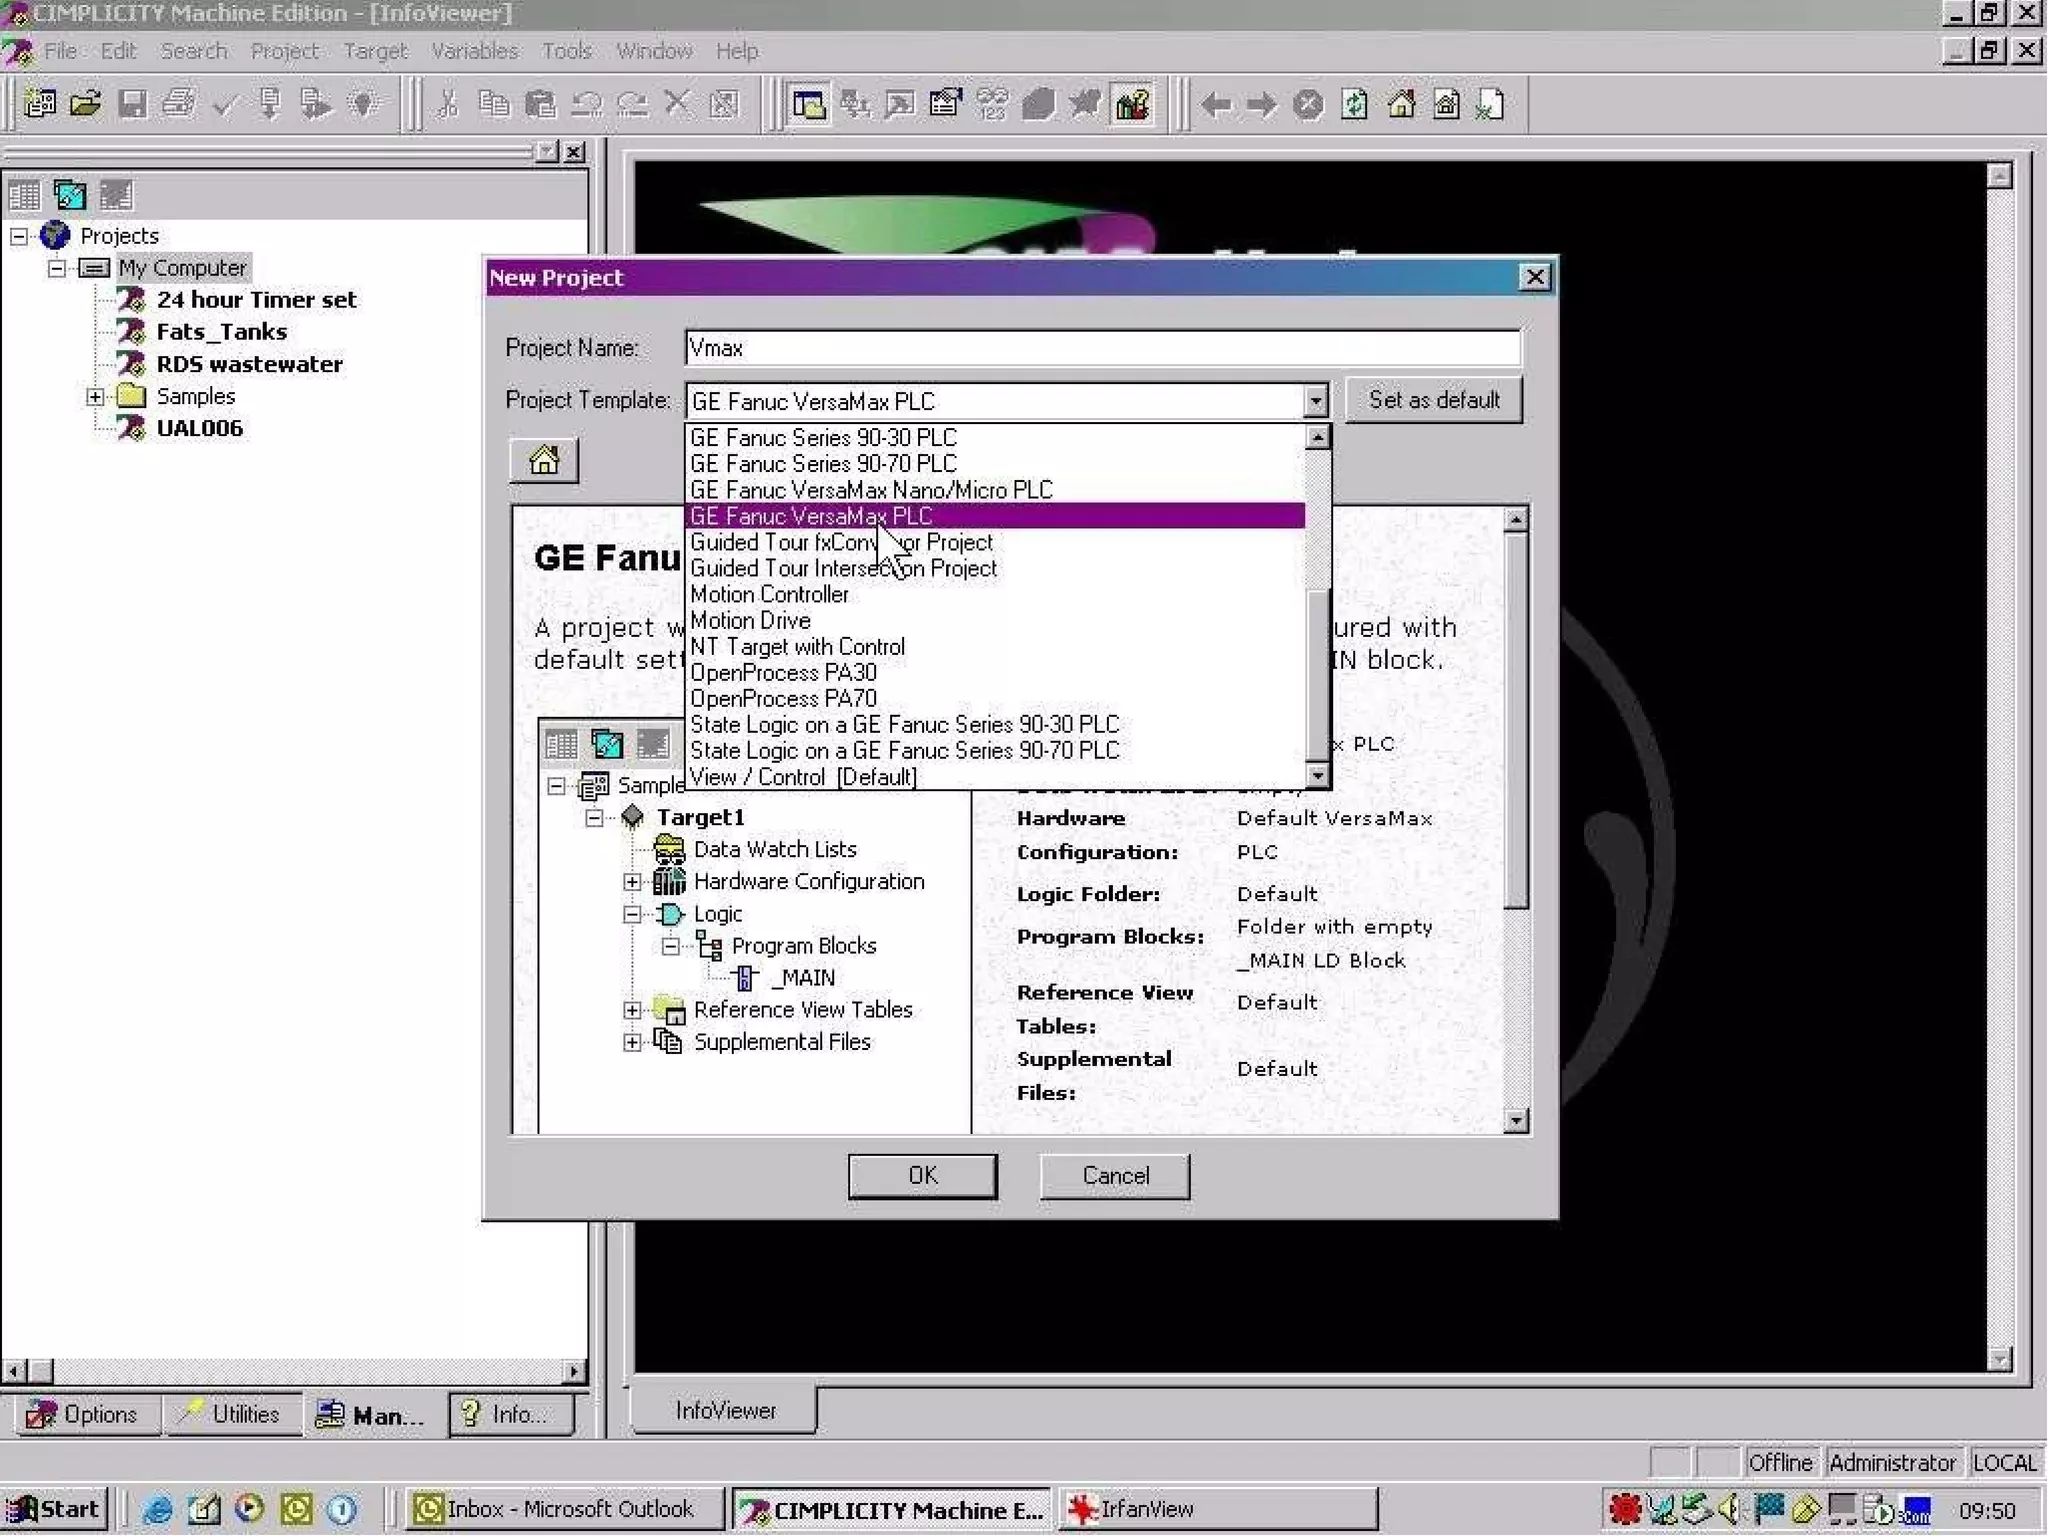Click the Back arrow in InfoViewer toolbar
Viewport: 2048px width, 1536px height.
pos(1216,104)
